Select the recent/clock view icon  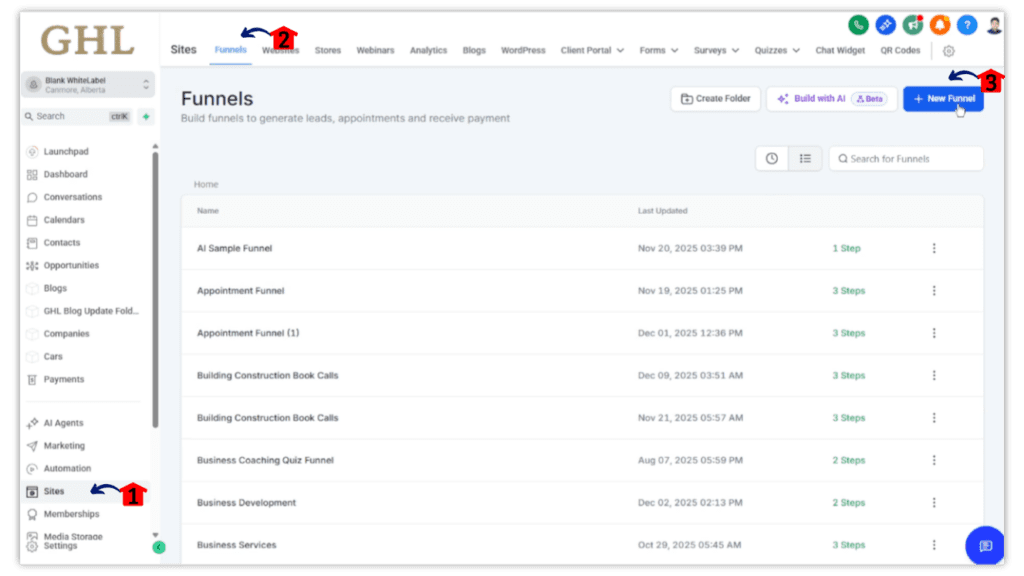pos(771,158)
